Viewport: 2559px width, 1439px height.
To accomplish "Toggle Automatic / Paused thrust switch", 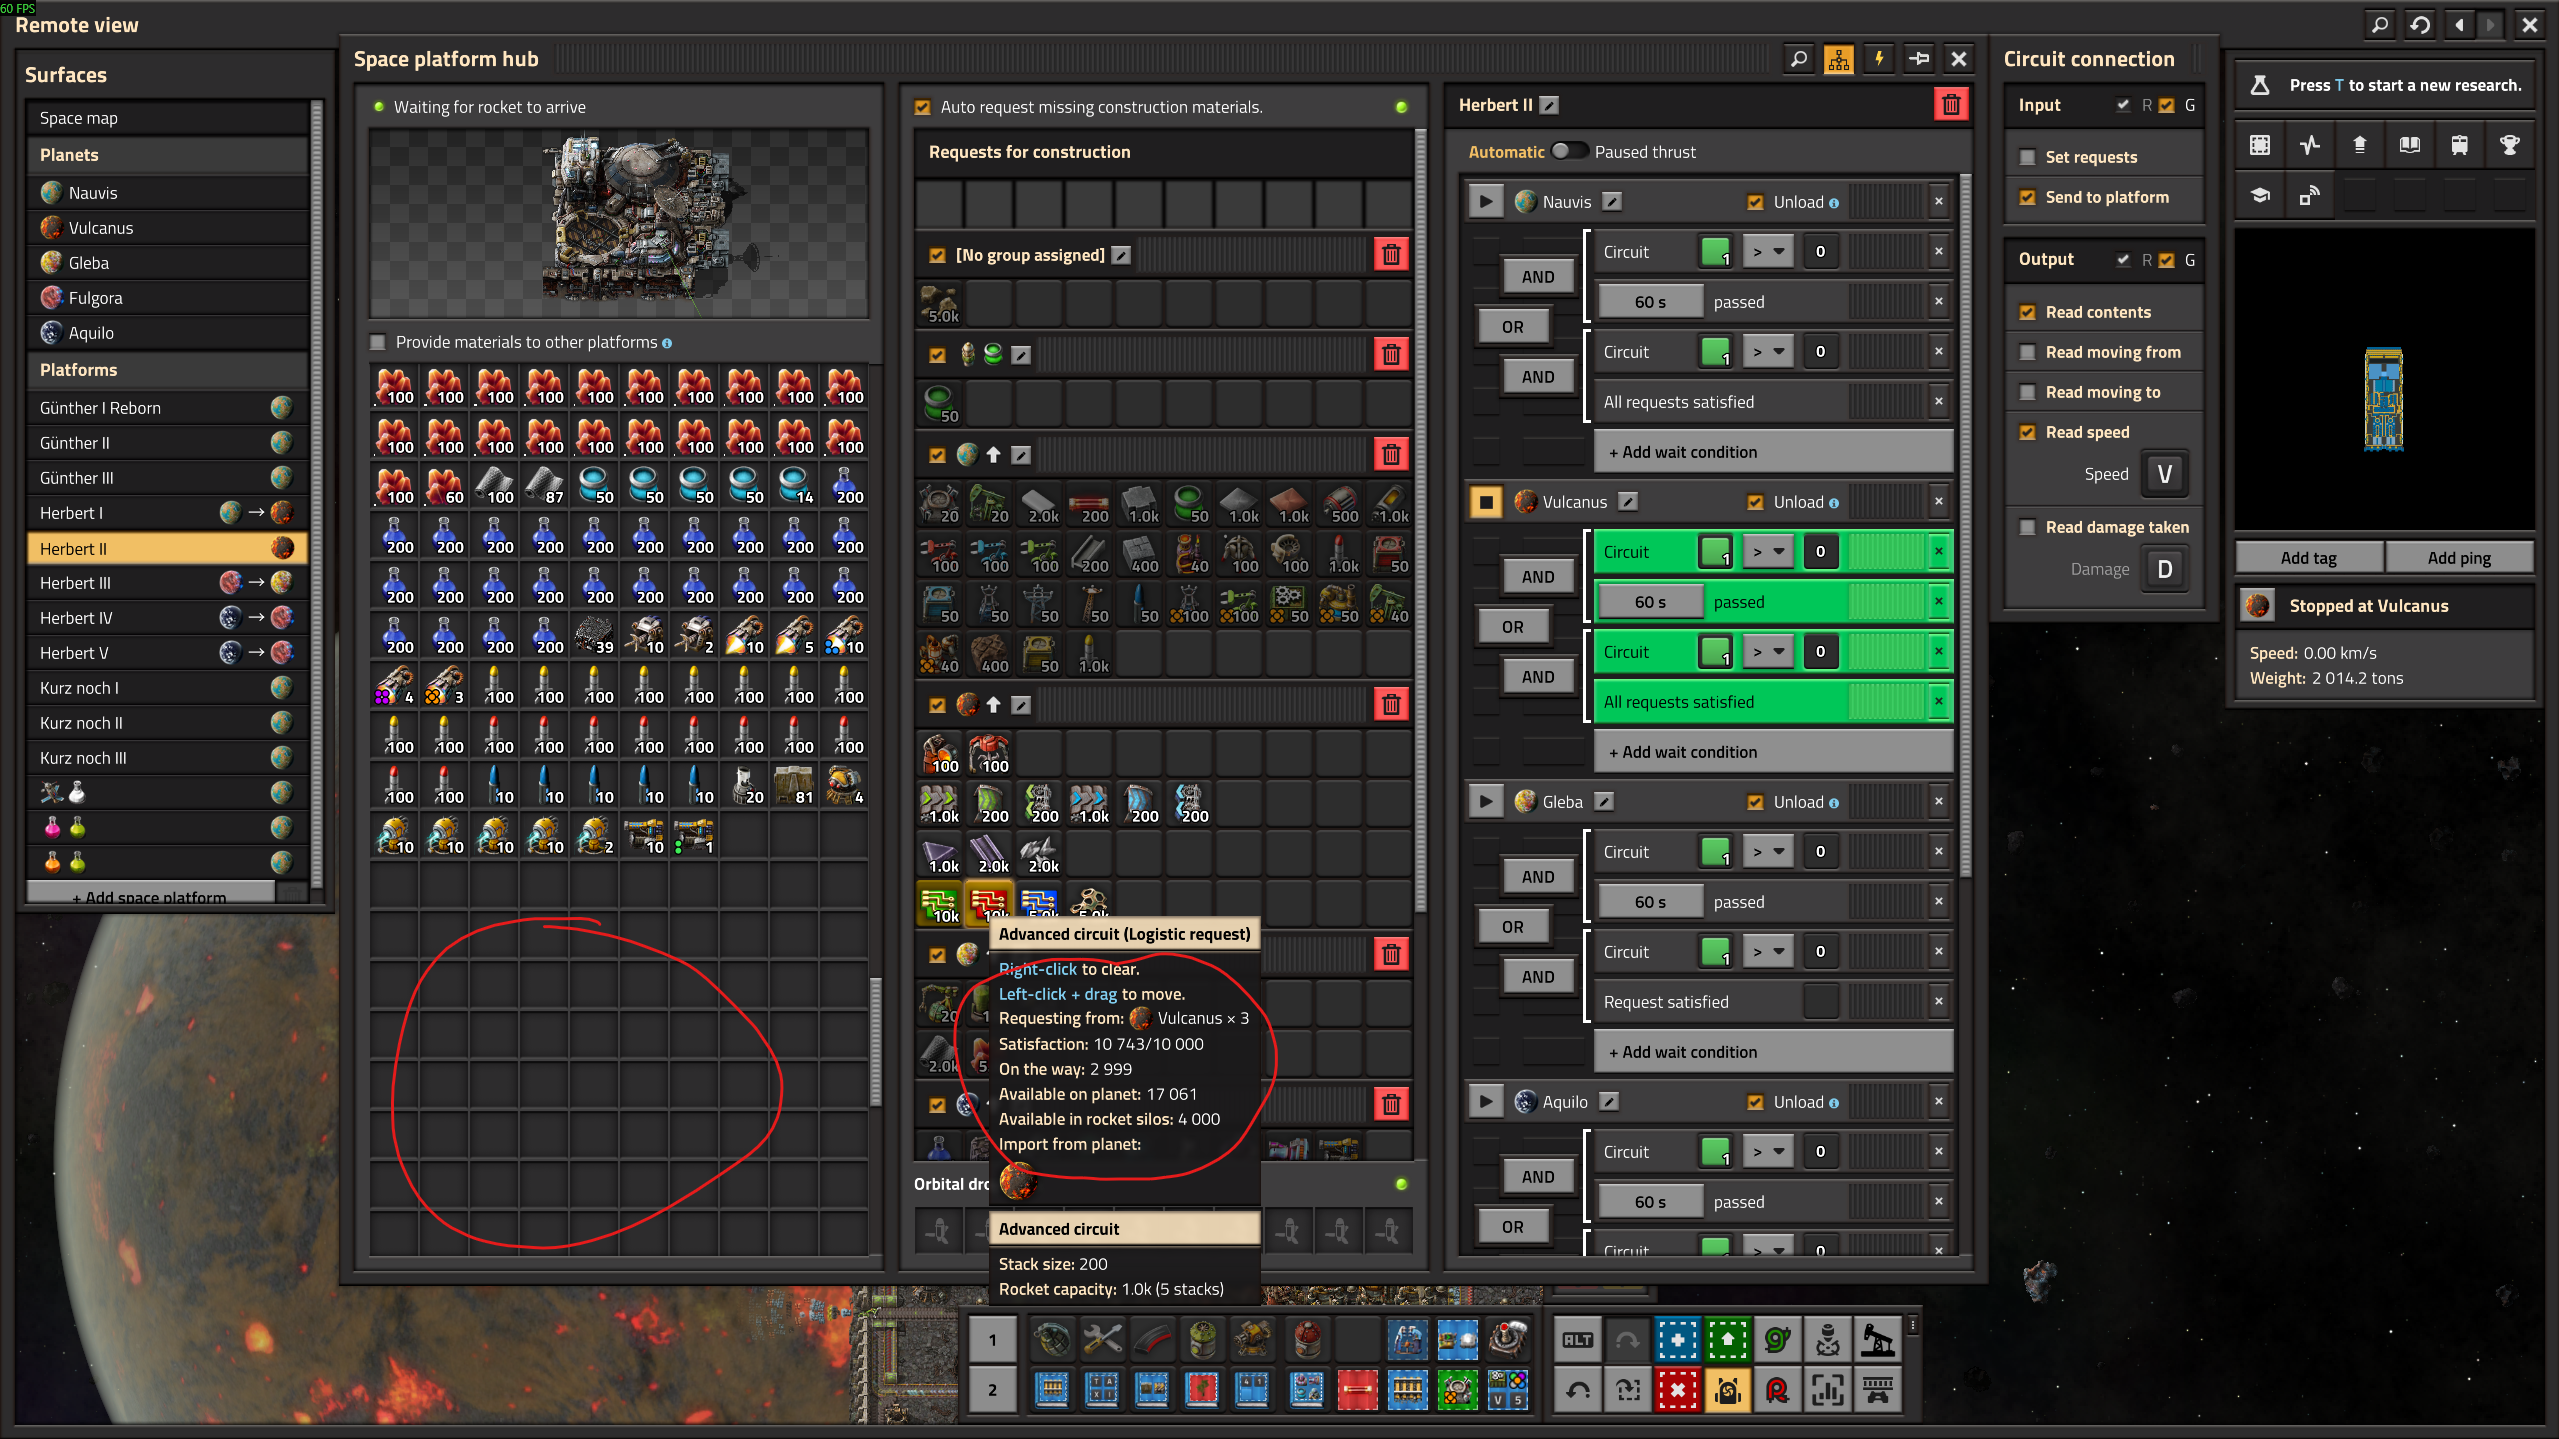I will tap(1568, 152).
